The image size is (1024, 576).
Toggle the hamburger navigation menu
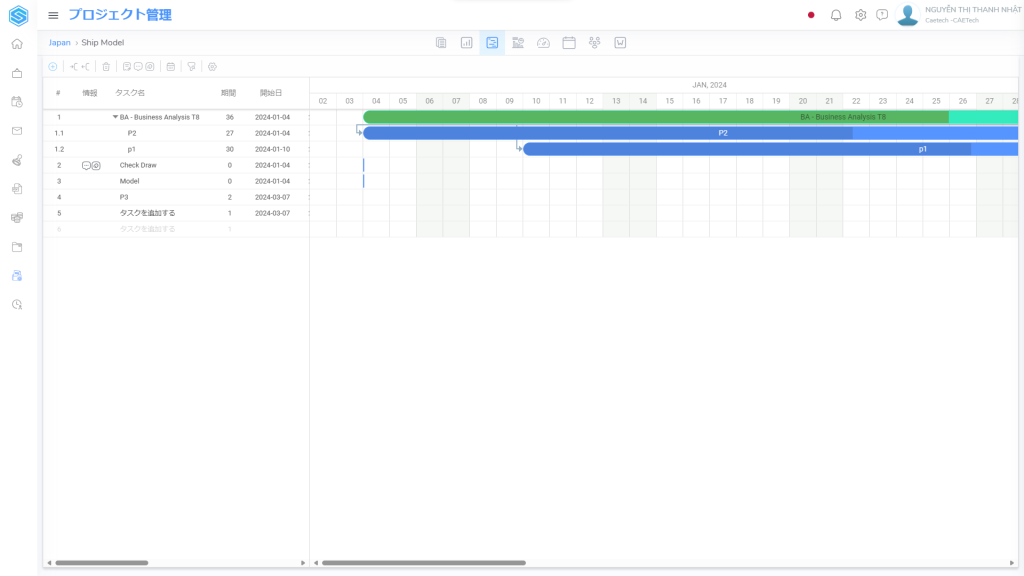pyautogui.click(x=53, y=15)
